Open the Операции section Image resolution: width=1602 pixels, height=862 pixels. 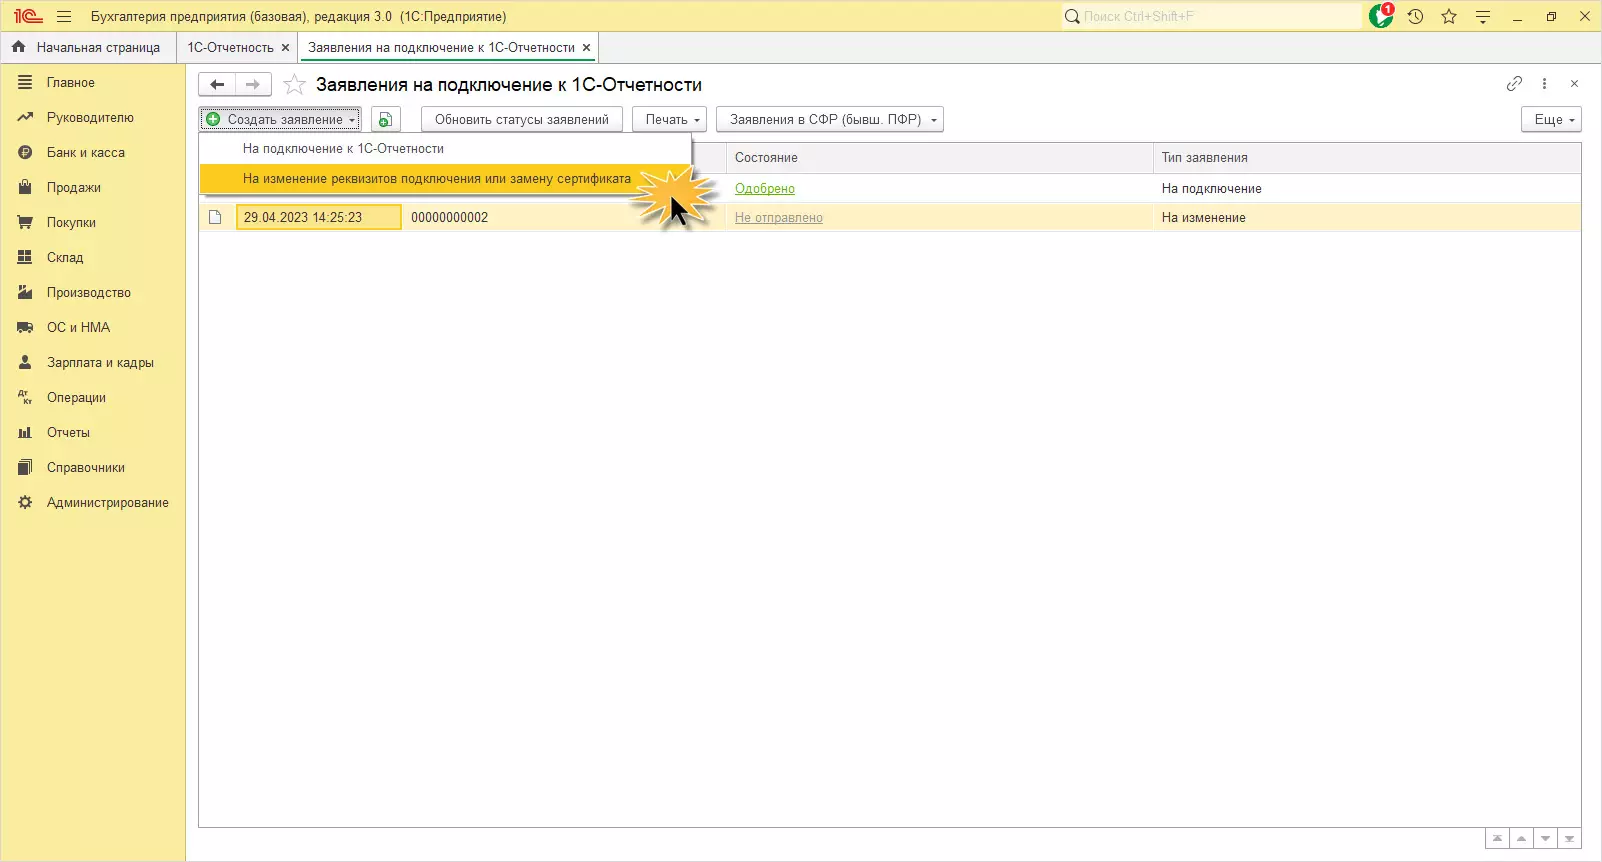[76, 398]
